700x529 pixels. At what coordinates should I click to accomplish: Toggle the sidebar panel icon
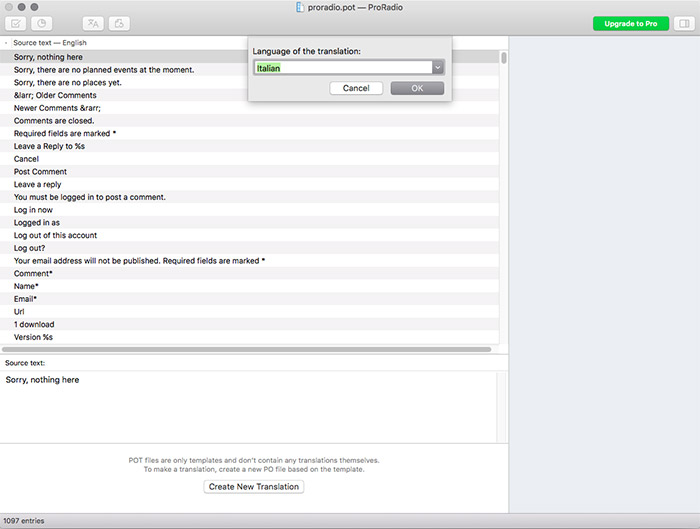point(683,23)
